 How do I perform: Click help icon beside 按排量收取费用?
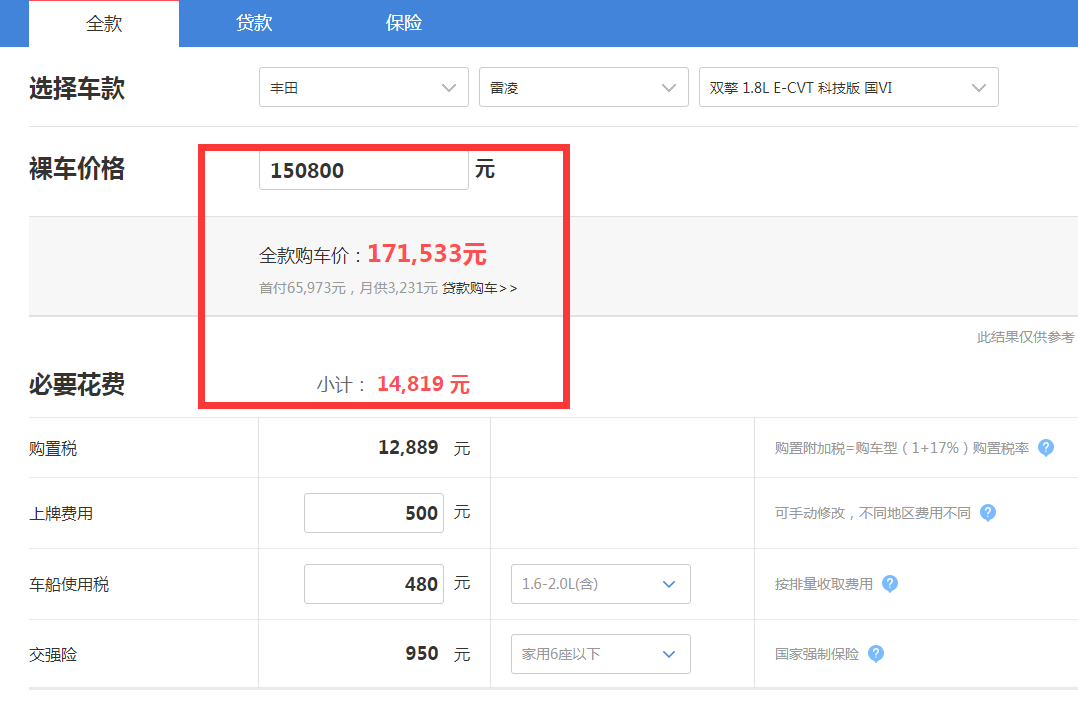click(890, 584)
